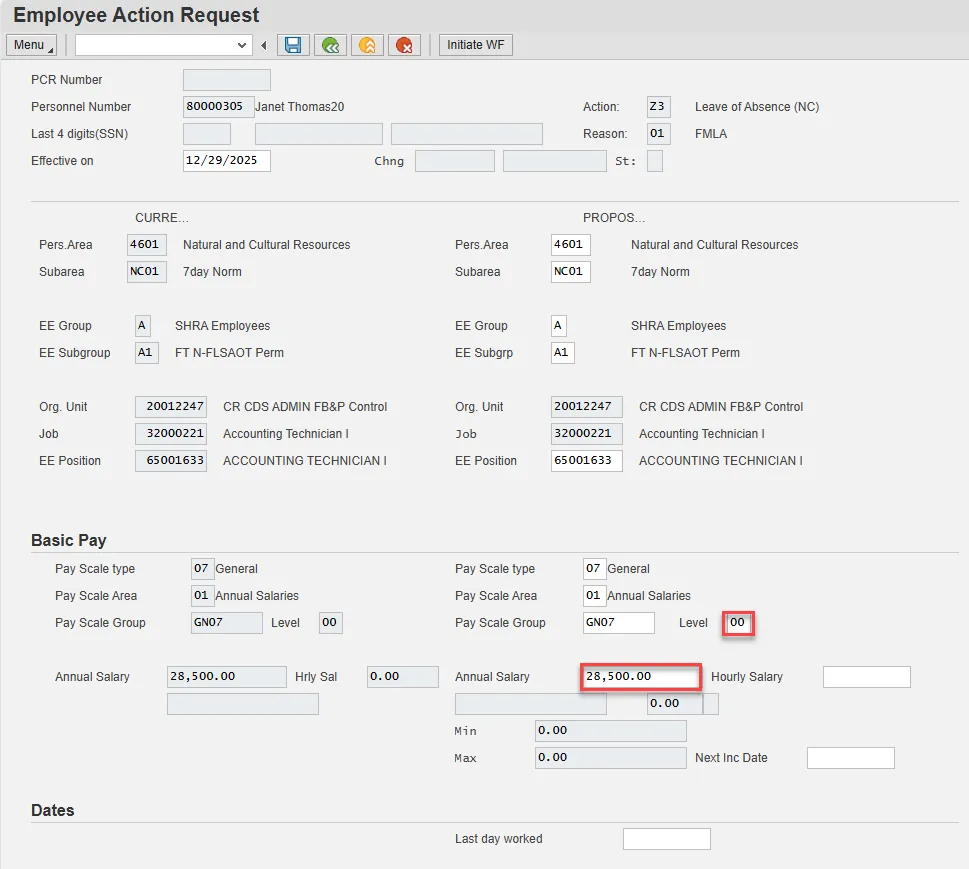Click the orange Exit icon
969x869 pixels.
click(367, 45)
